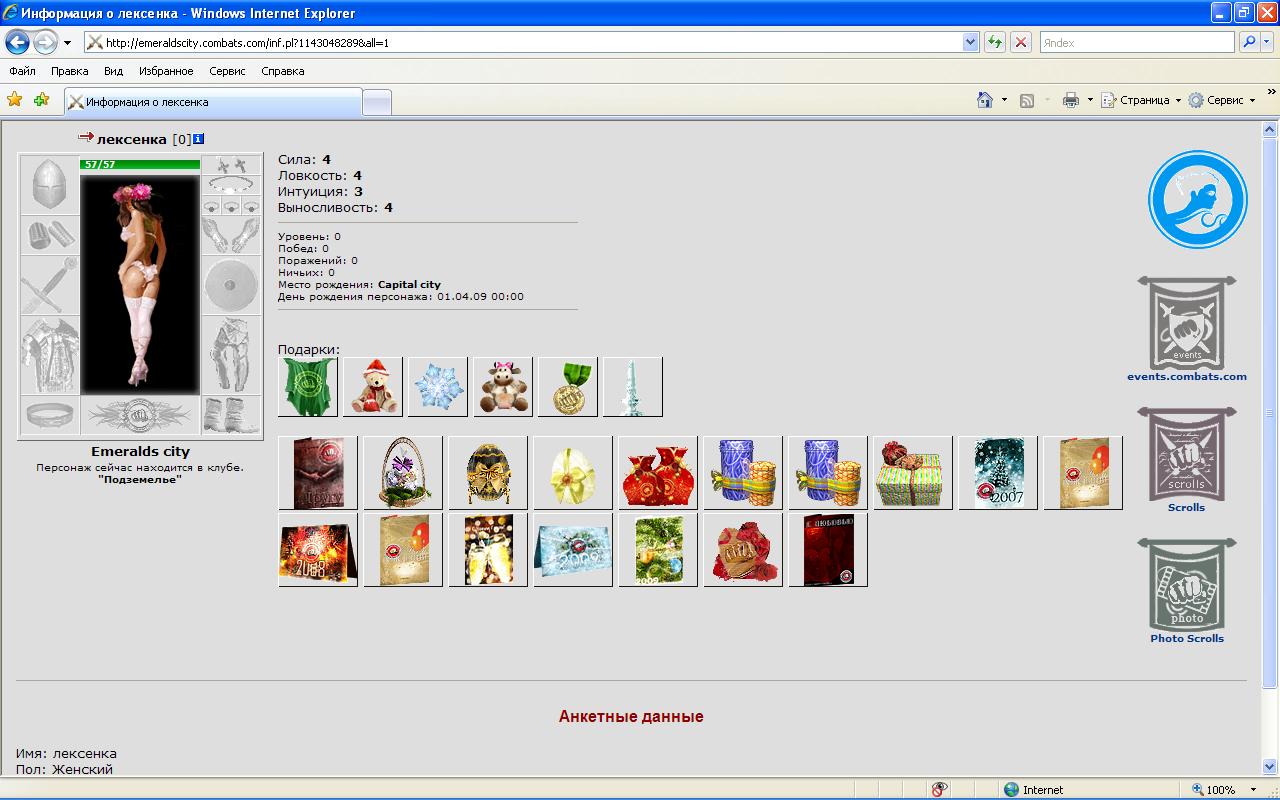Screen dimensions: 1280x800
Task: Open the Правка menu
Action: [x=70, y=71]
